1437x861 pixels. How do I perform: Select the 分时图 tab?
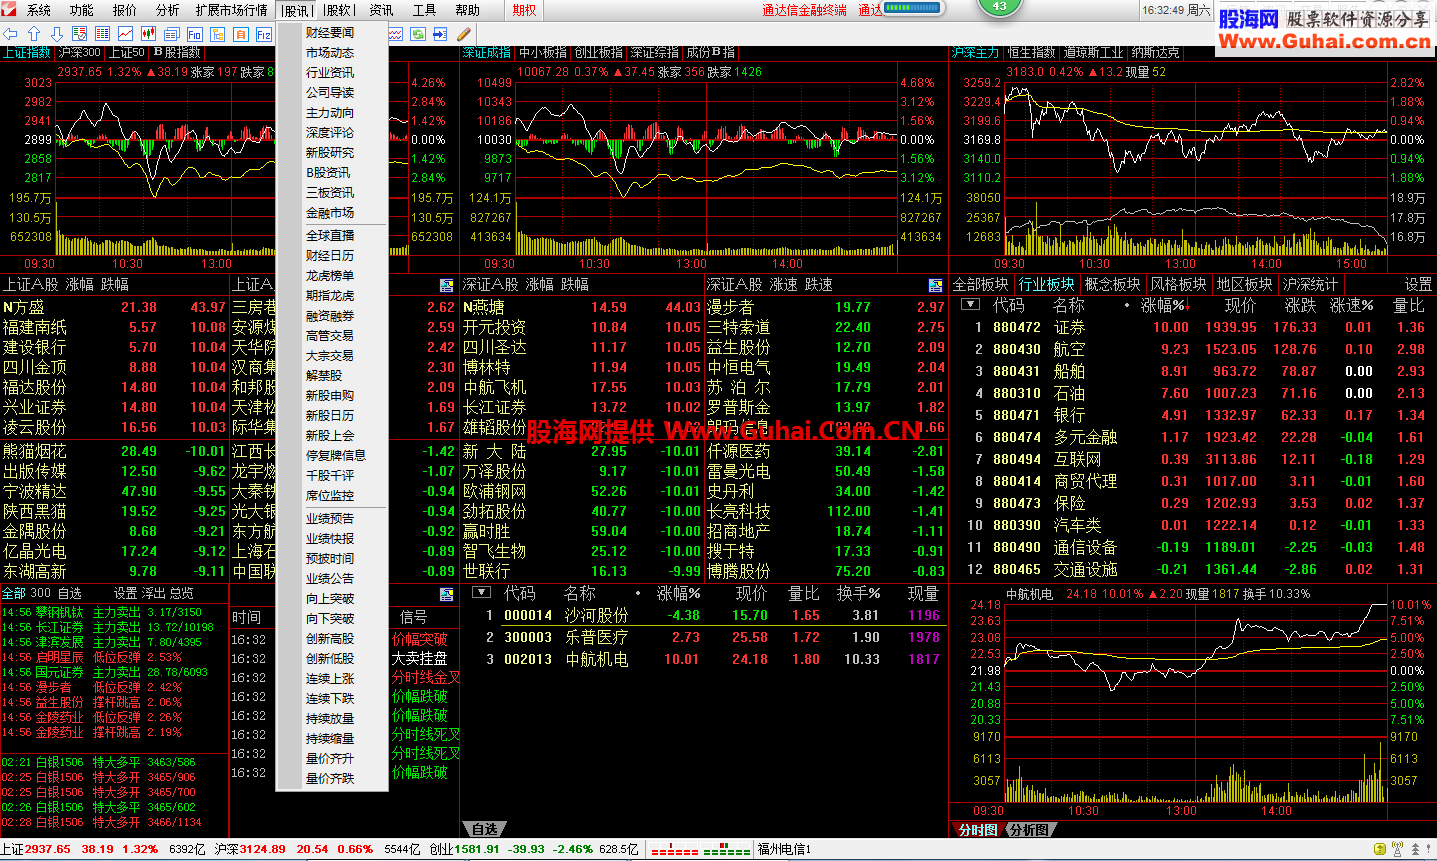[x=978, y=830]
